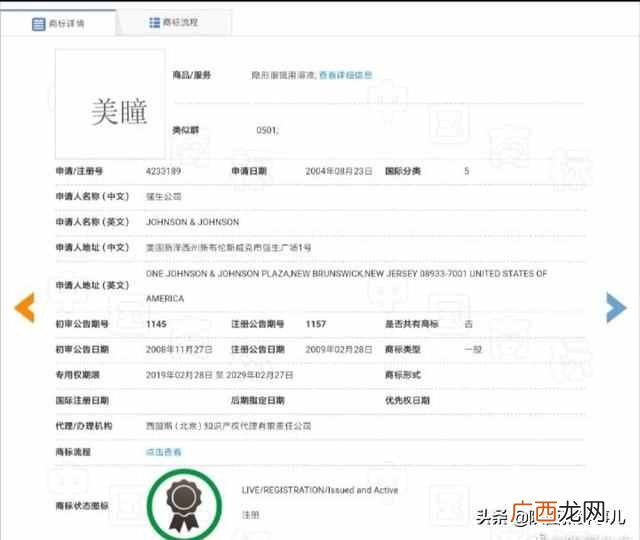This screenshot has height=540, width=640.
Task: Click the green registration status badge
Action: pos(184,505)
